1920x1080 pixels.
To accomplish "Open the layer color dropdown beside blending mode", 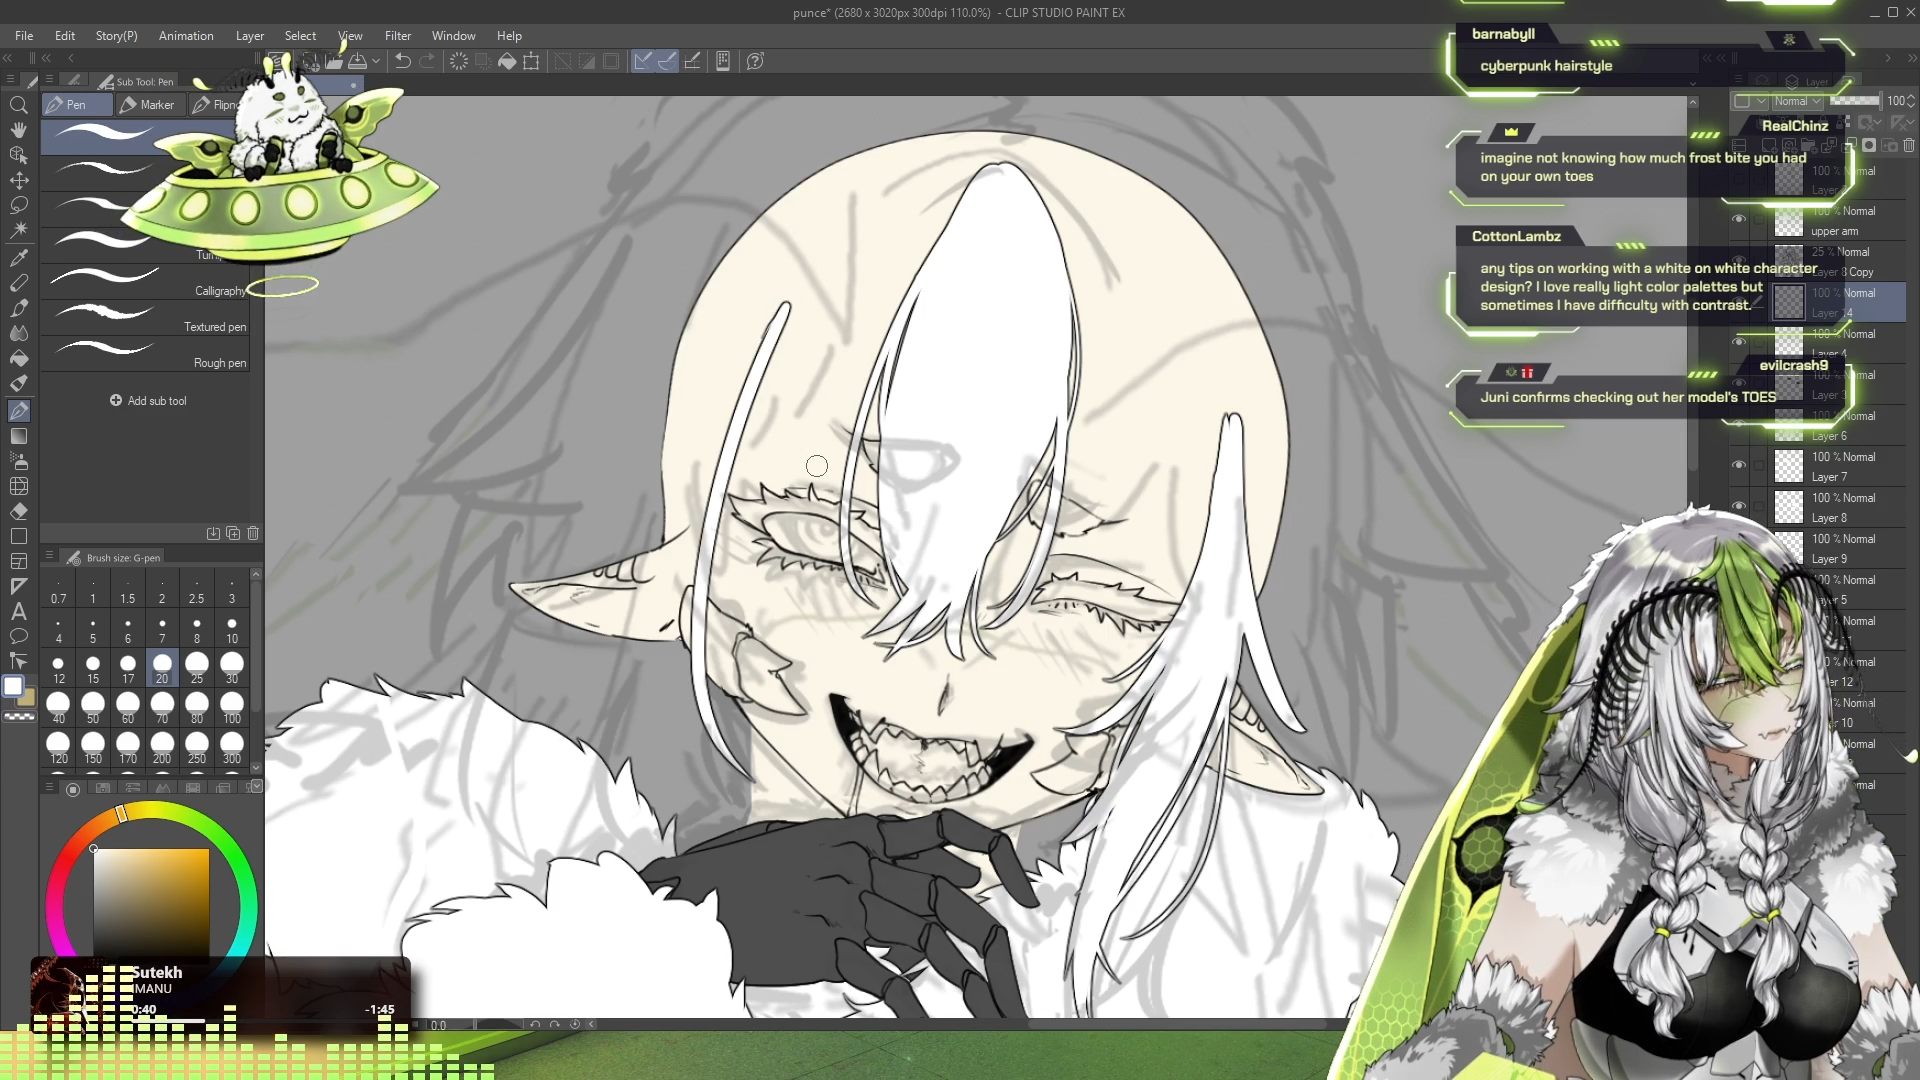I will pyautogui.click(x=1750, y=101).
